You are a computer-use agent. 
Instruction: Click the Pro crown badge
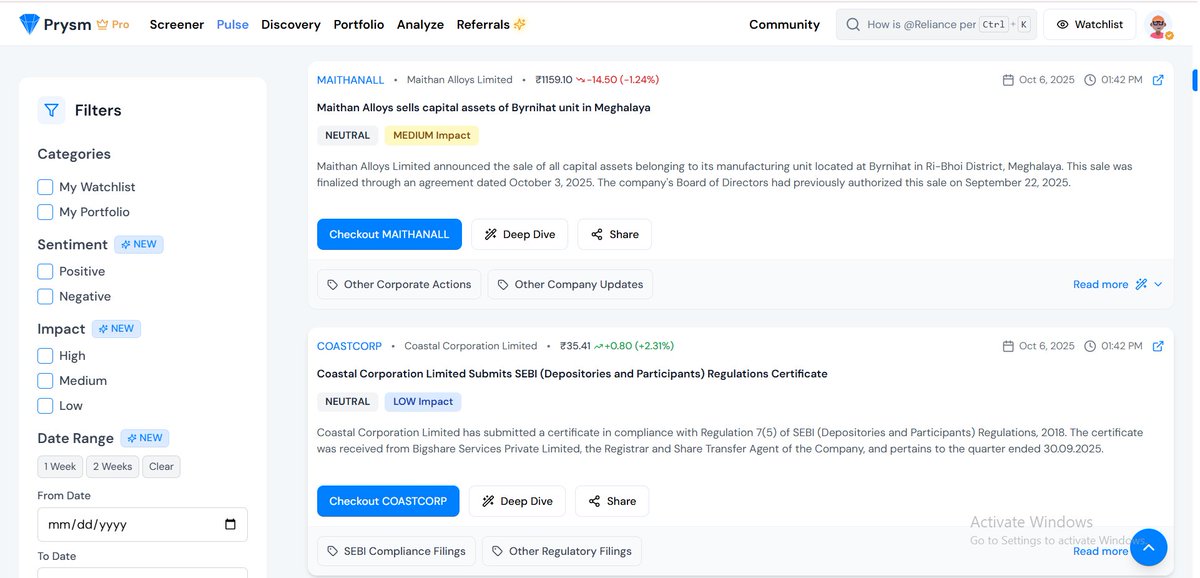pyautogui.click(x=113, y=24)
